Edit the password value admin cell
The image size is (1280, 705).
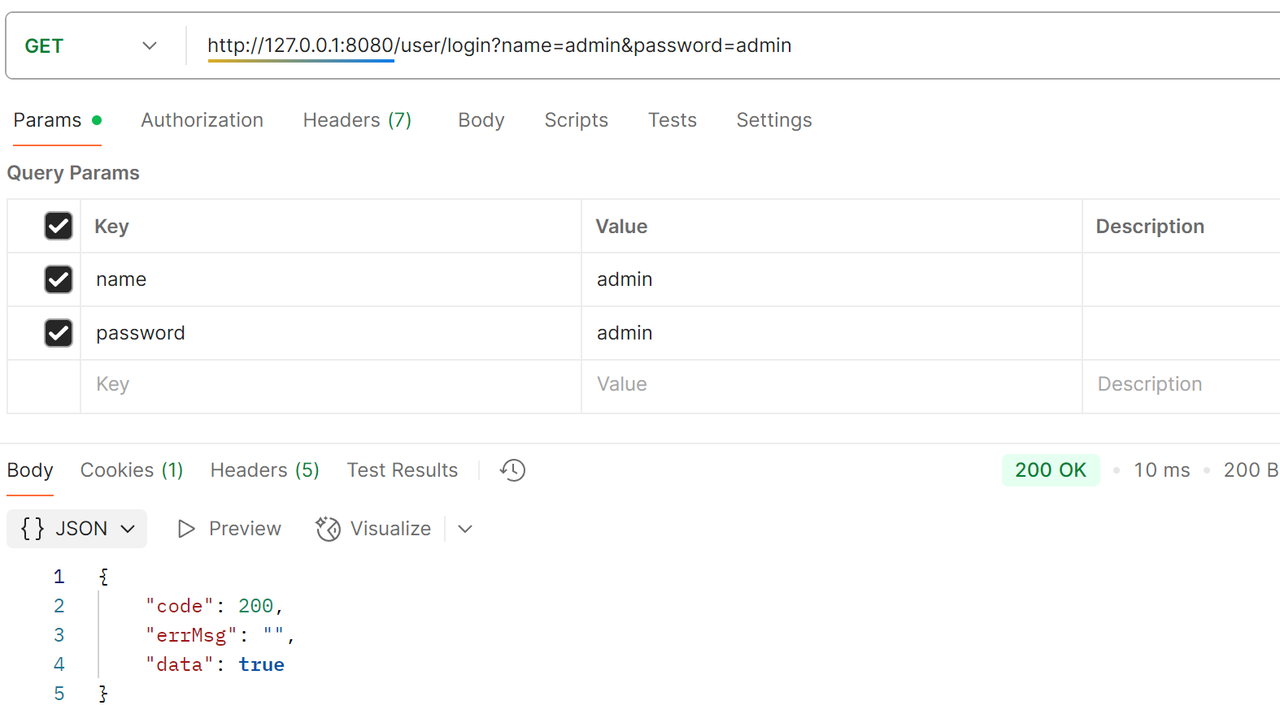pos(830,333)
